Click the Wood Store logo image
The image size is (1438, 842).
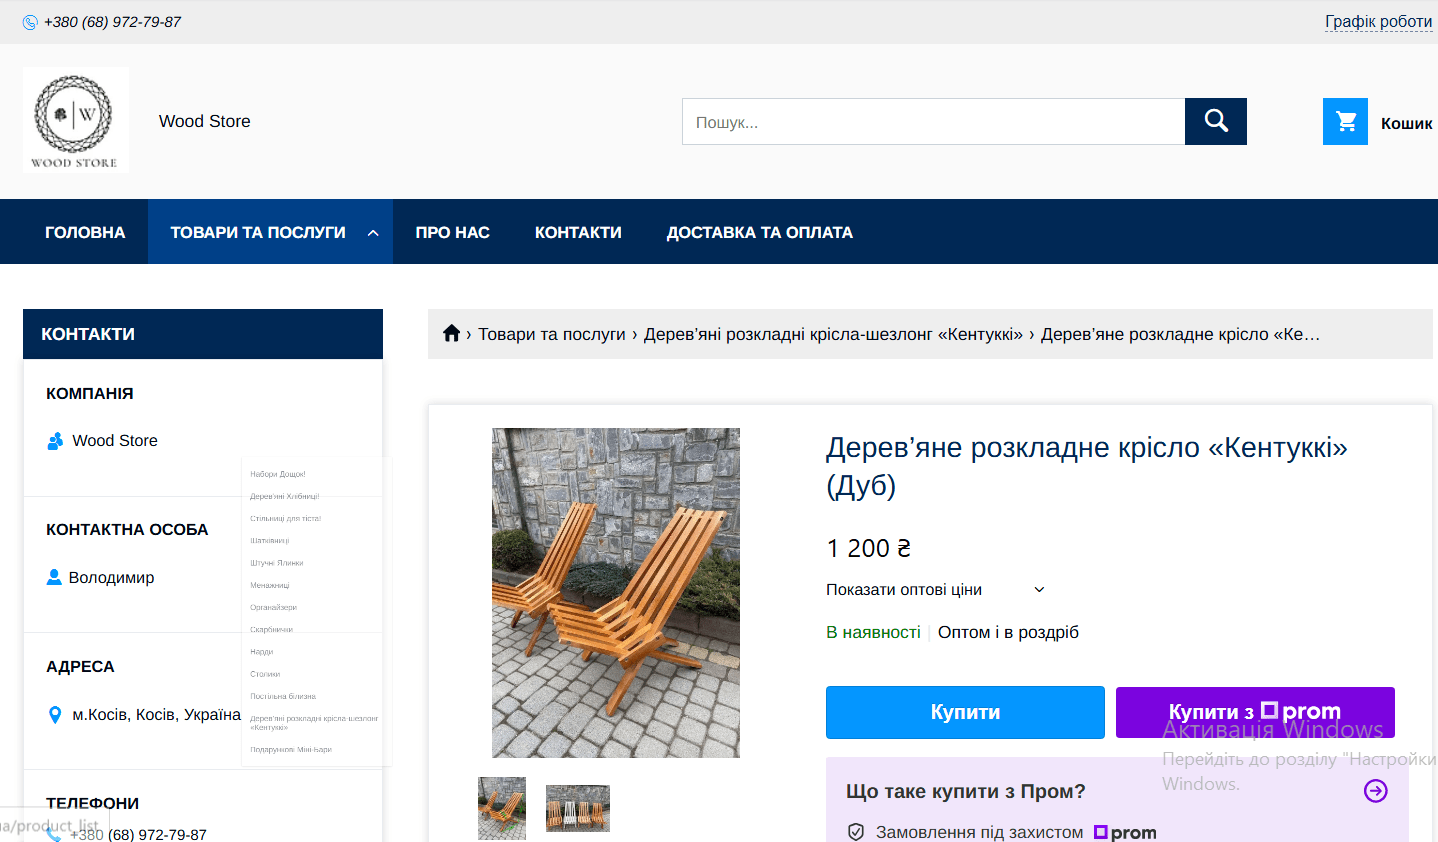point(76,120)
